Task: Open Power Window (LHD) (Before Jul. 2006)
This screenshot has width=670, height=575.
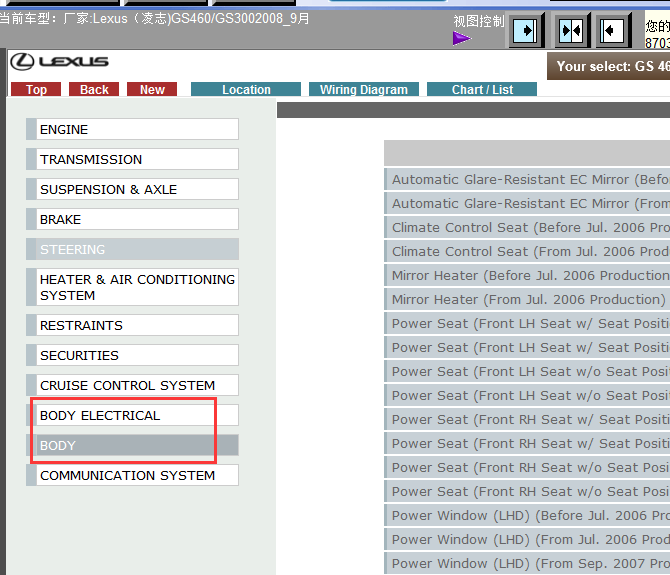Action: click(527, 516)
